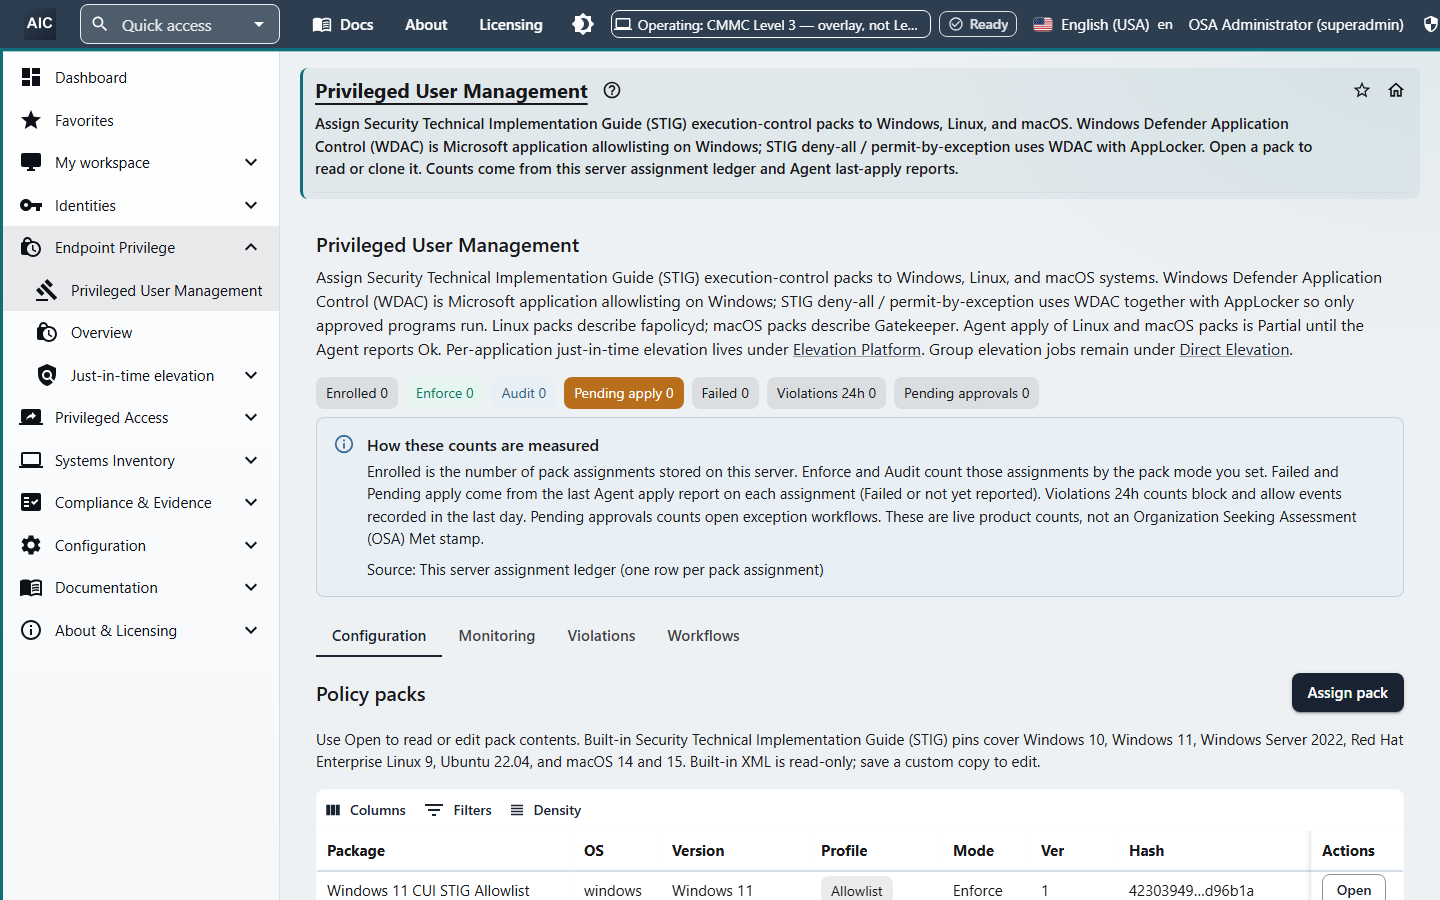Click the shield icon in header corner
Screen dimensions: 1440x900
click(1431, 24)
